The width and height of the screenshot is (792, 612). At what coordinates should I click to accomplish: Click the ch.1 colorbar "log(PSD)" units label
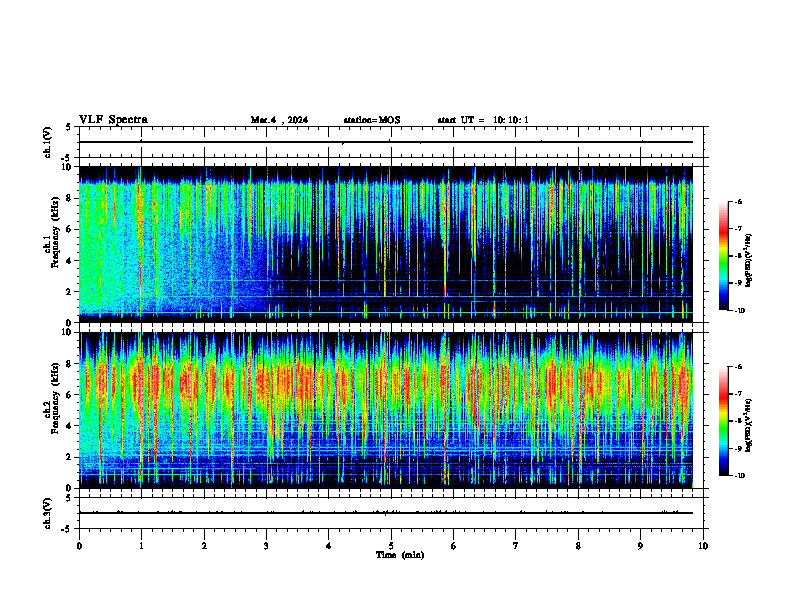pos(748,260)
